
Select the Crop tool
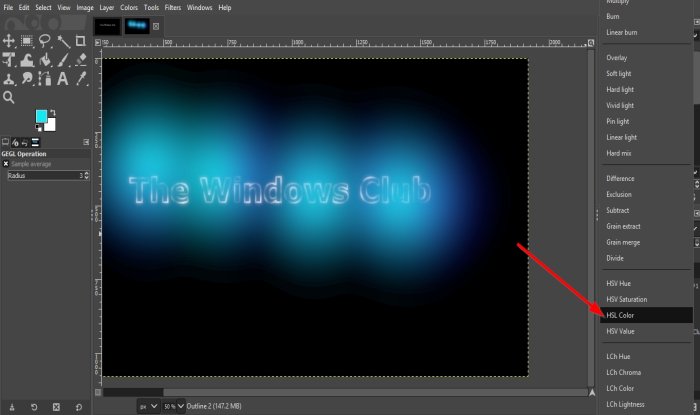coord(81,41)
